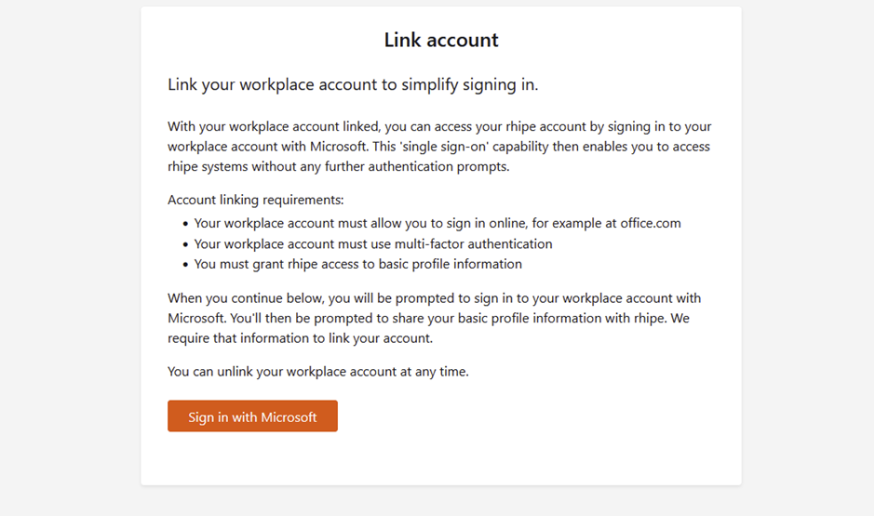874x524 pixels.
Task: Click the "Link account" heading
Action: [x=441, y=40]
